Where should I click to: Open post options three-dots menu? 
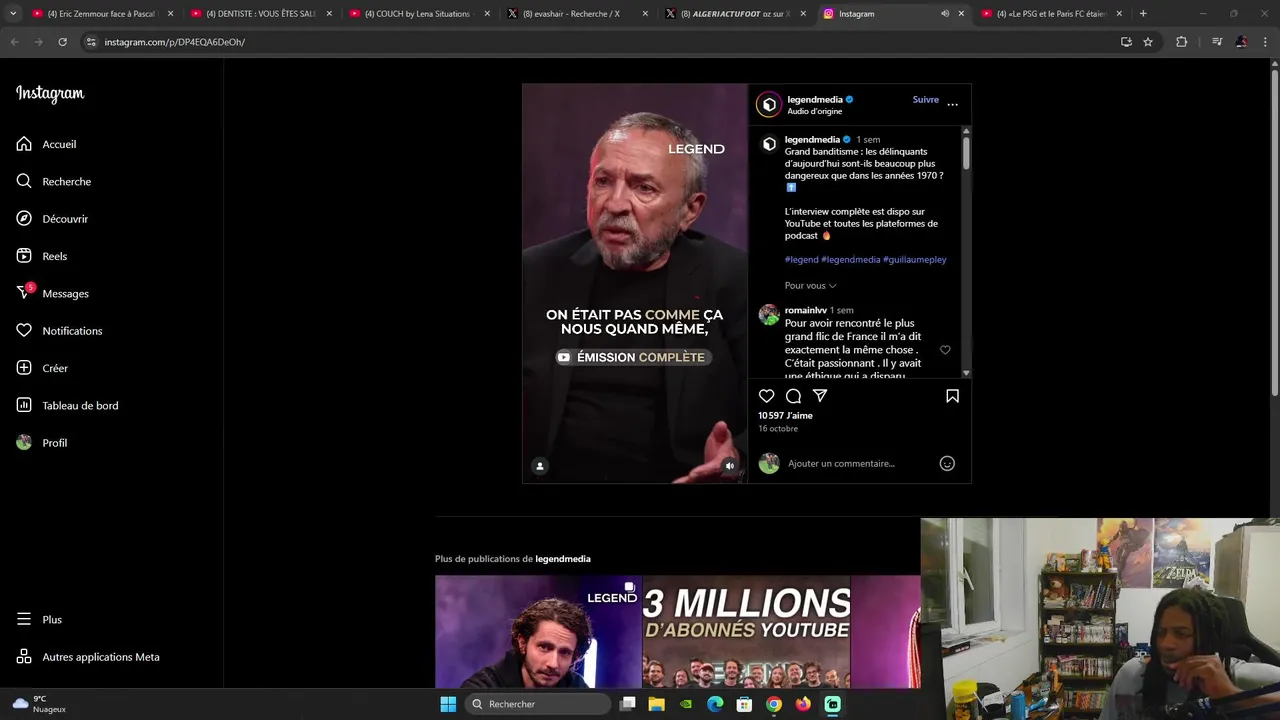[x=952, y=104]
